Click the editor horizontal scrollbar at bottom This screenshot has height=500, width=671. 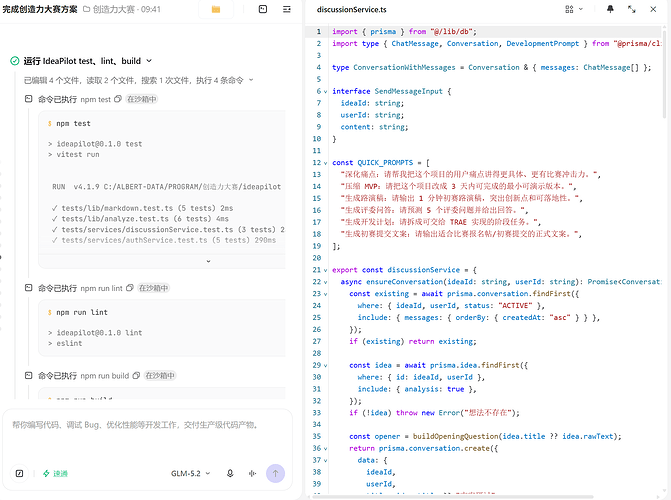coord(454,497)
